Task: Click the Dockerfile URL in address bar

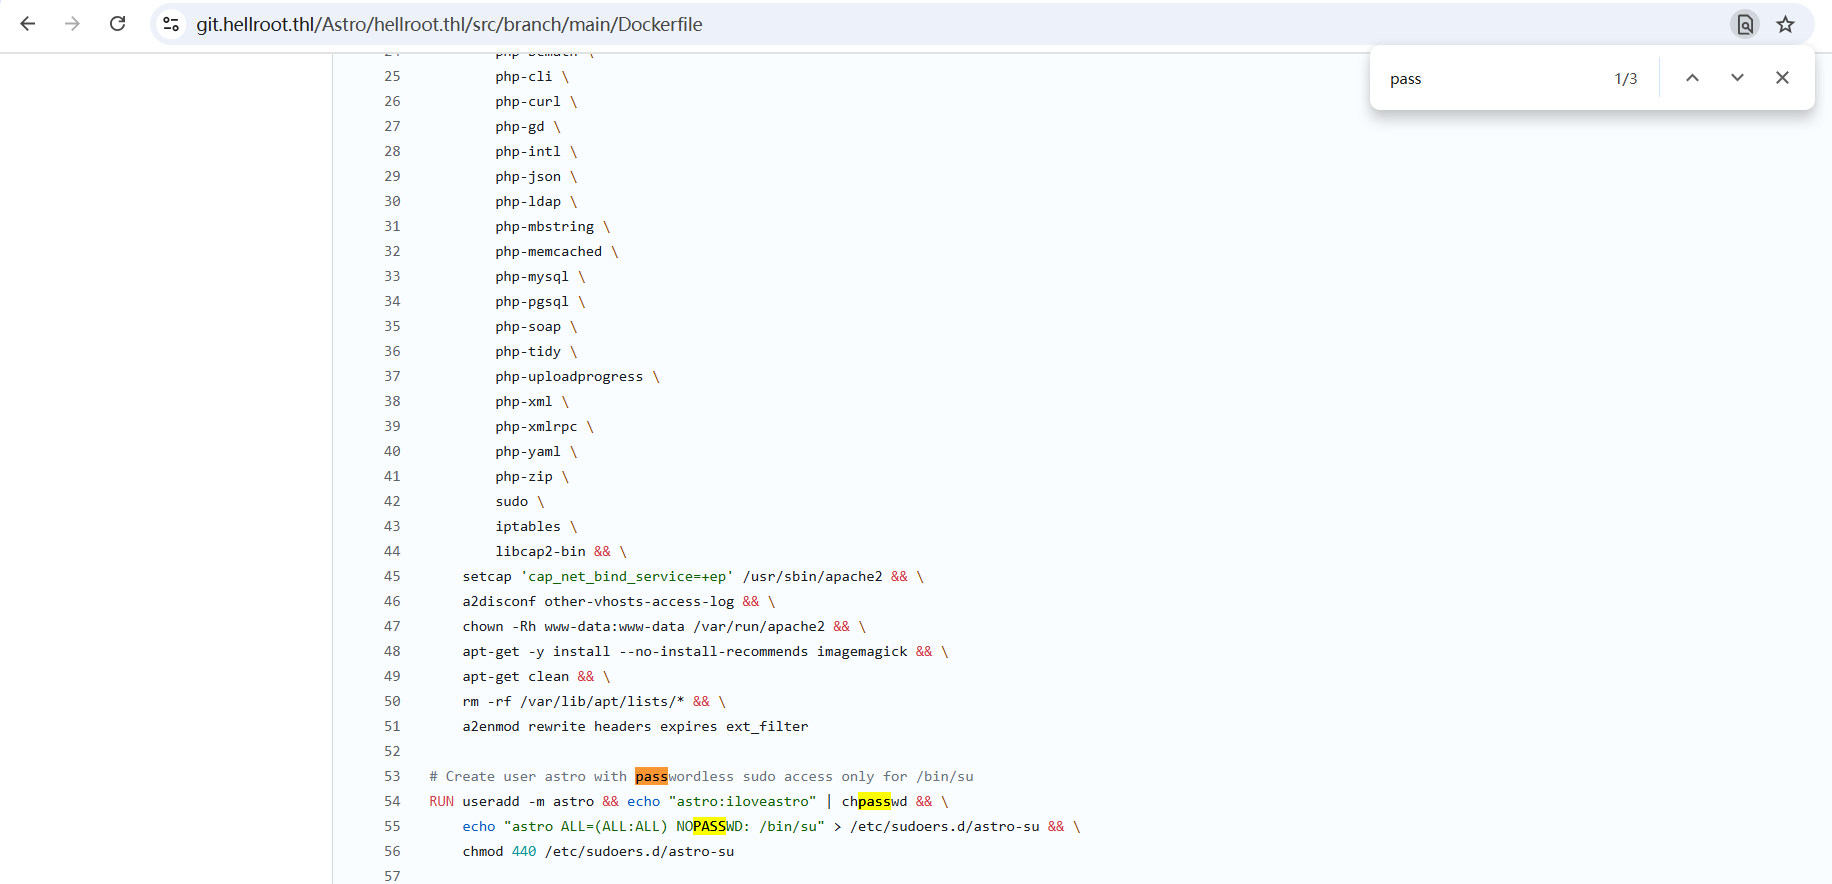Action: click(449, 24)
